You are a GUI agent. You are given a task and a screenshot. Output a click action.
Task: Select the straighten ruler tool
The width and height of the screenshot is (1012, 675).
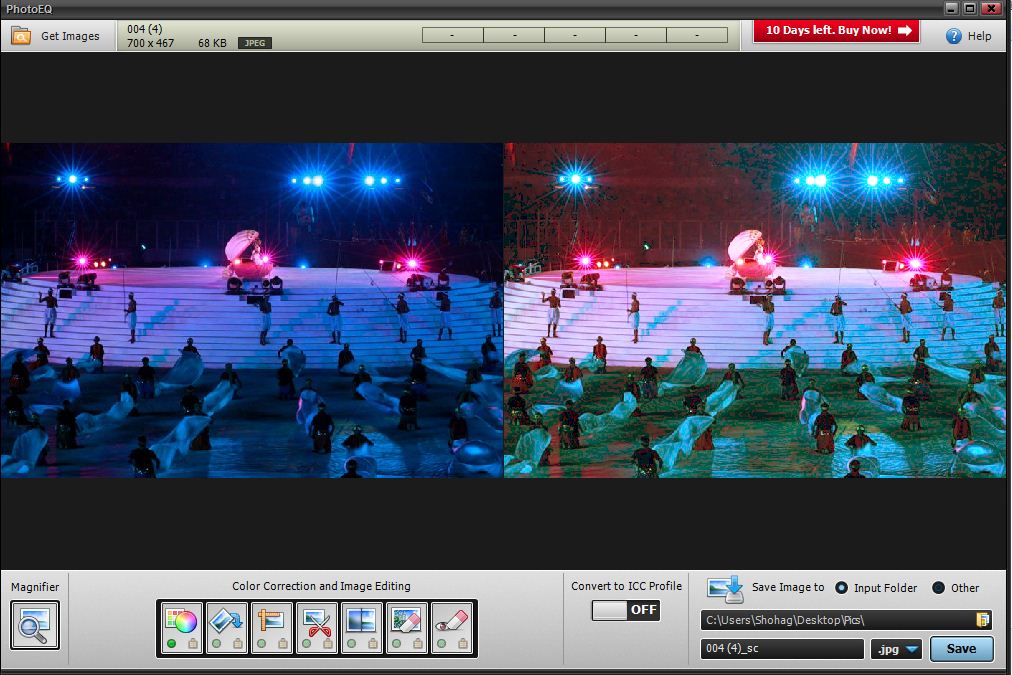click(x=271, y=621)
